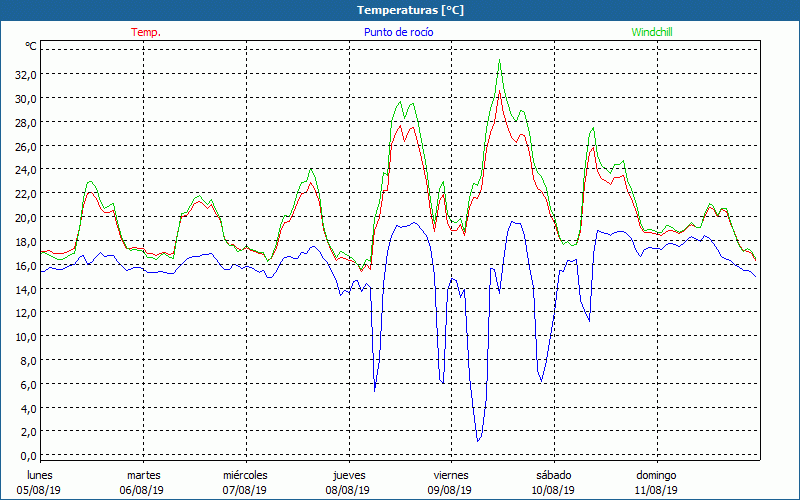Click the '4,0' y-axis value
The height and width of the screenshot is (500, 800).
click(29, 408)
